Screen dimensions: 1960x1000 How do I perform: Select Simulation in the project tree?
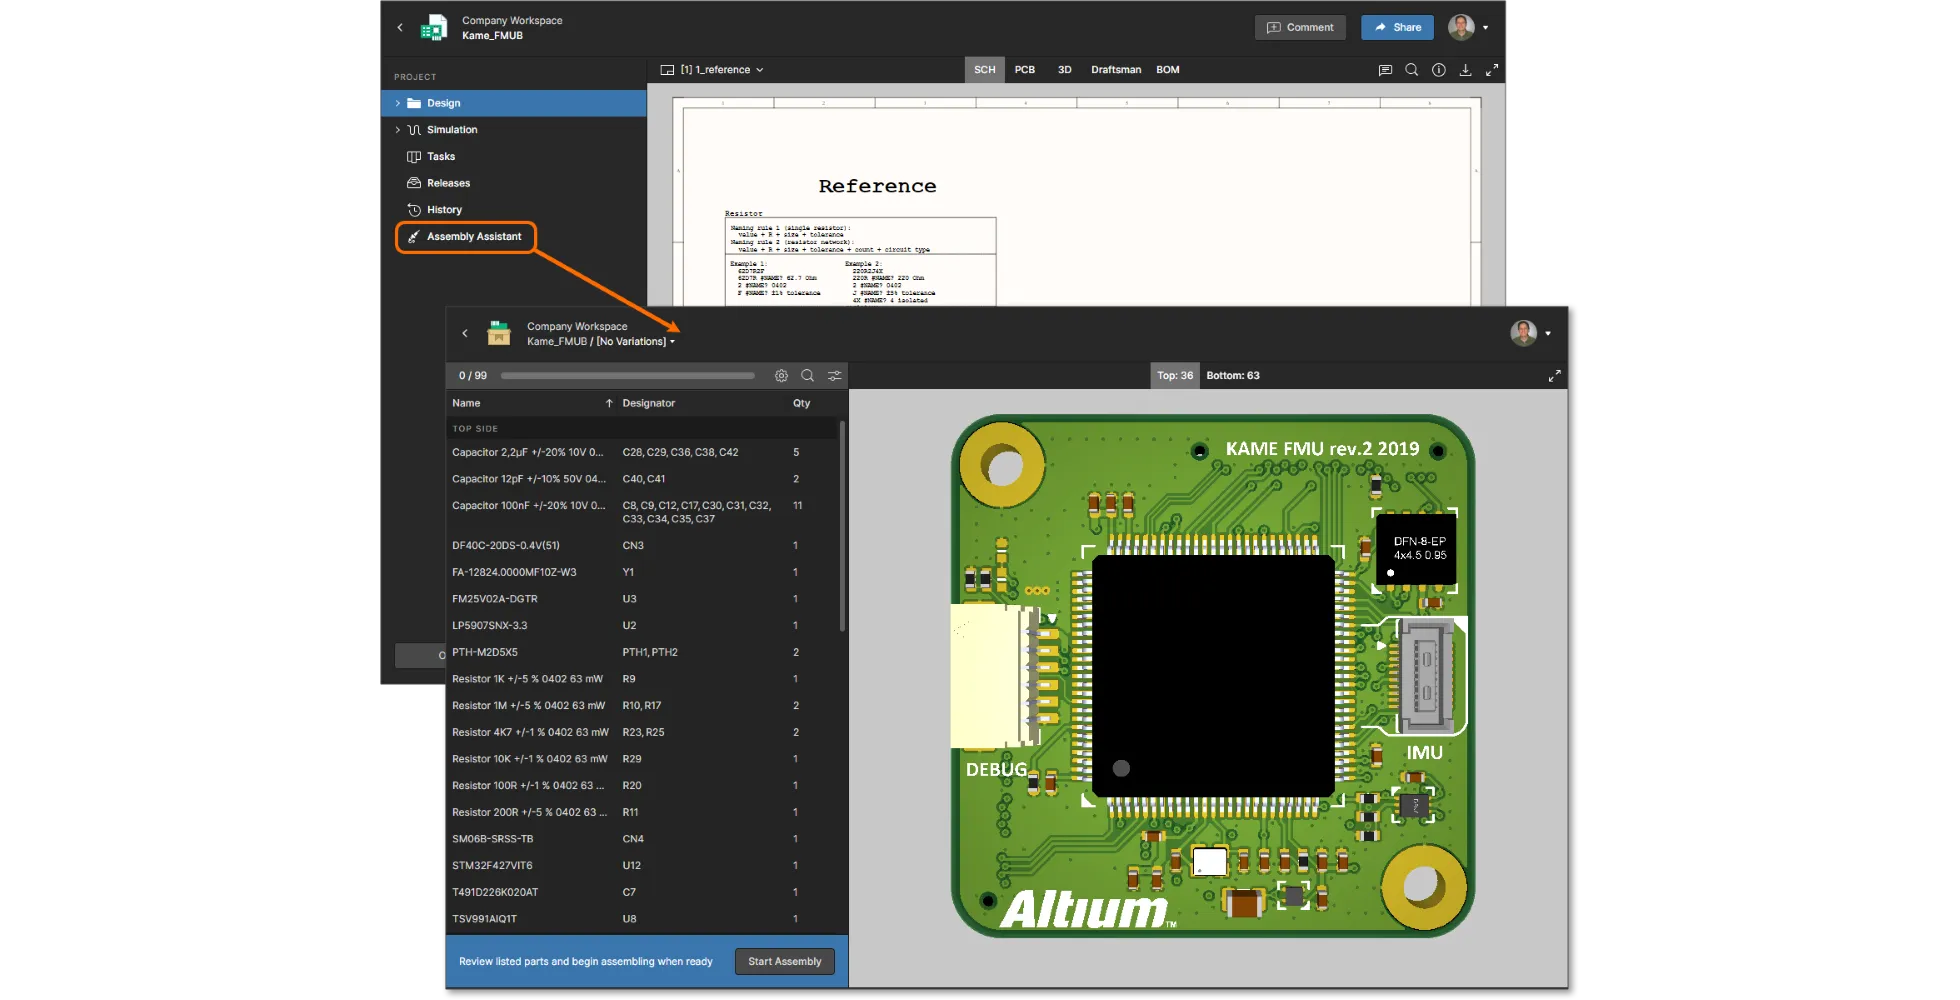(x=514, y=130)
